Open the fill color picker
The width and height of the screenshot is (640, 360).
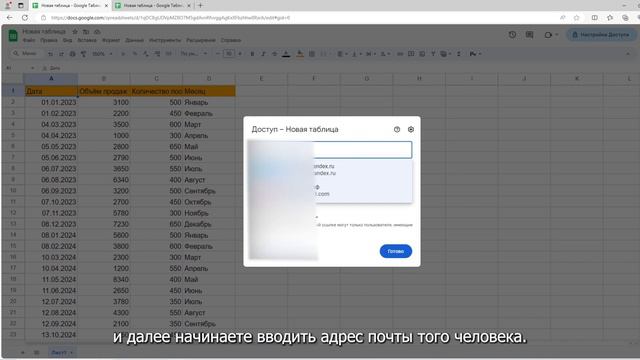coord(300,54)
